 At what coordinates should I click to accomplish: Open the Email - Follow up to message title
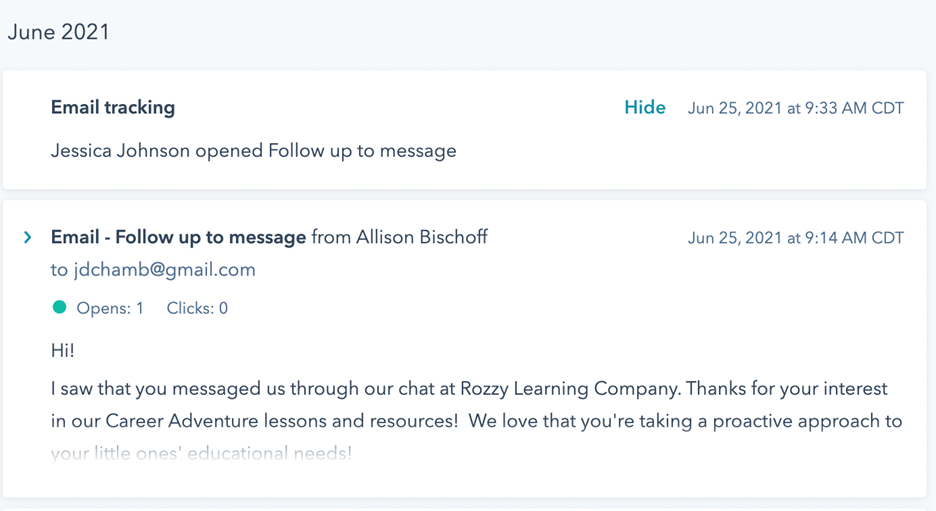[178, 238]
